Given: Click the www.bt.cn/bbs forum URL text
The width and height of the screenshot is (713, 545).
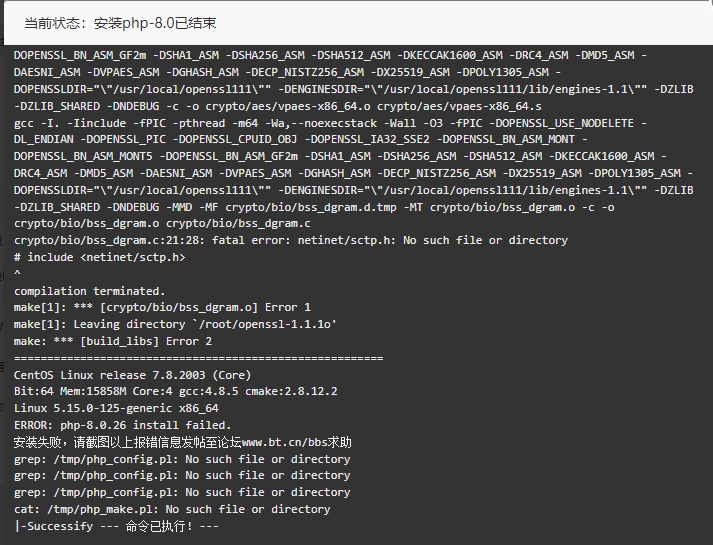Looking at the screenshot, I should click(285, 442).
